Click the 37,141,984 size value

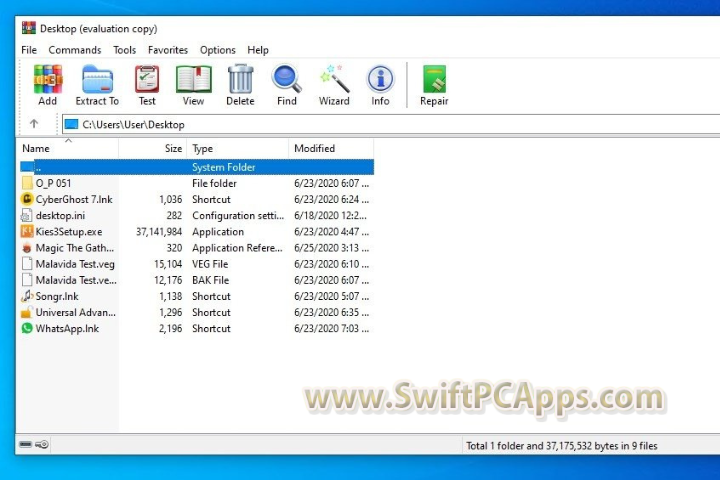pos(159,232)
